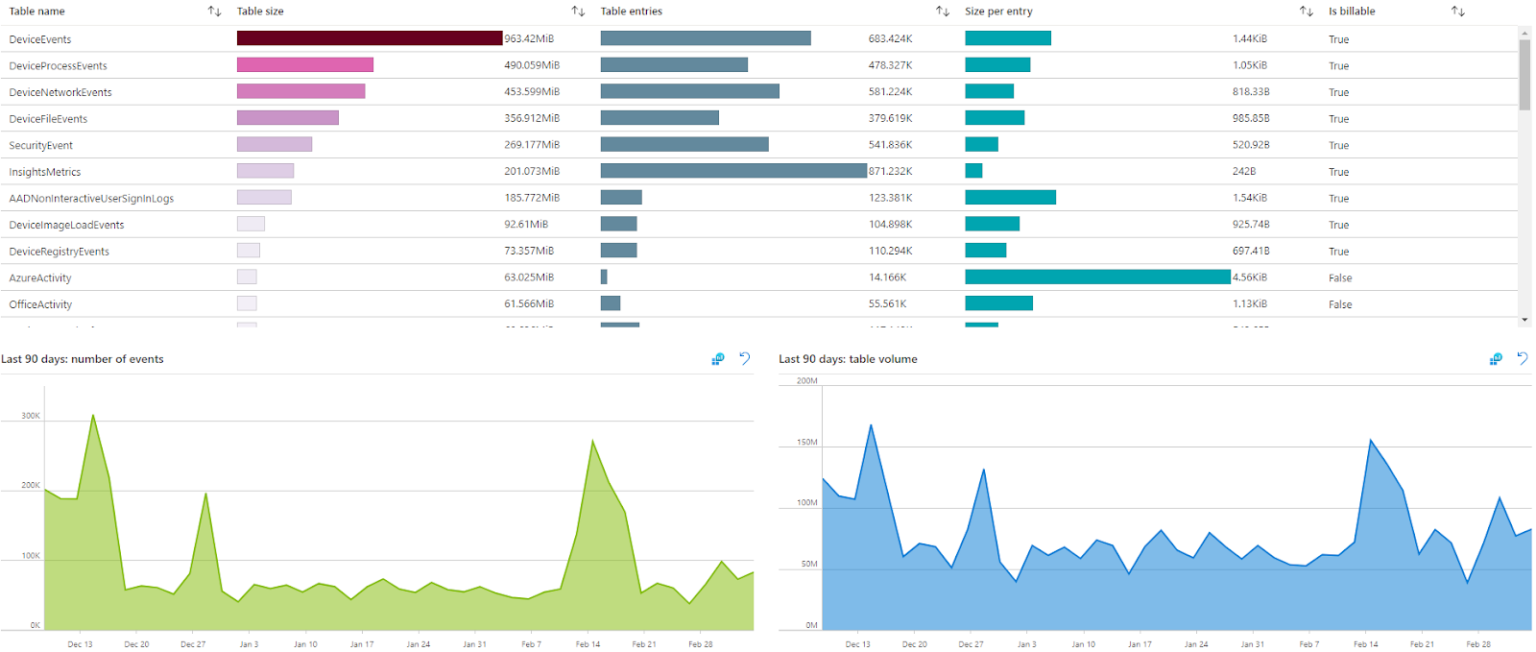Click AzureActivity's teal size-per-entry bar
This screenshot has height=652, width=1536.
click(1095, 277)
